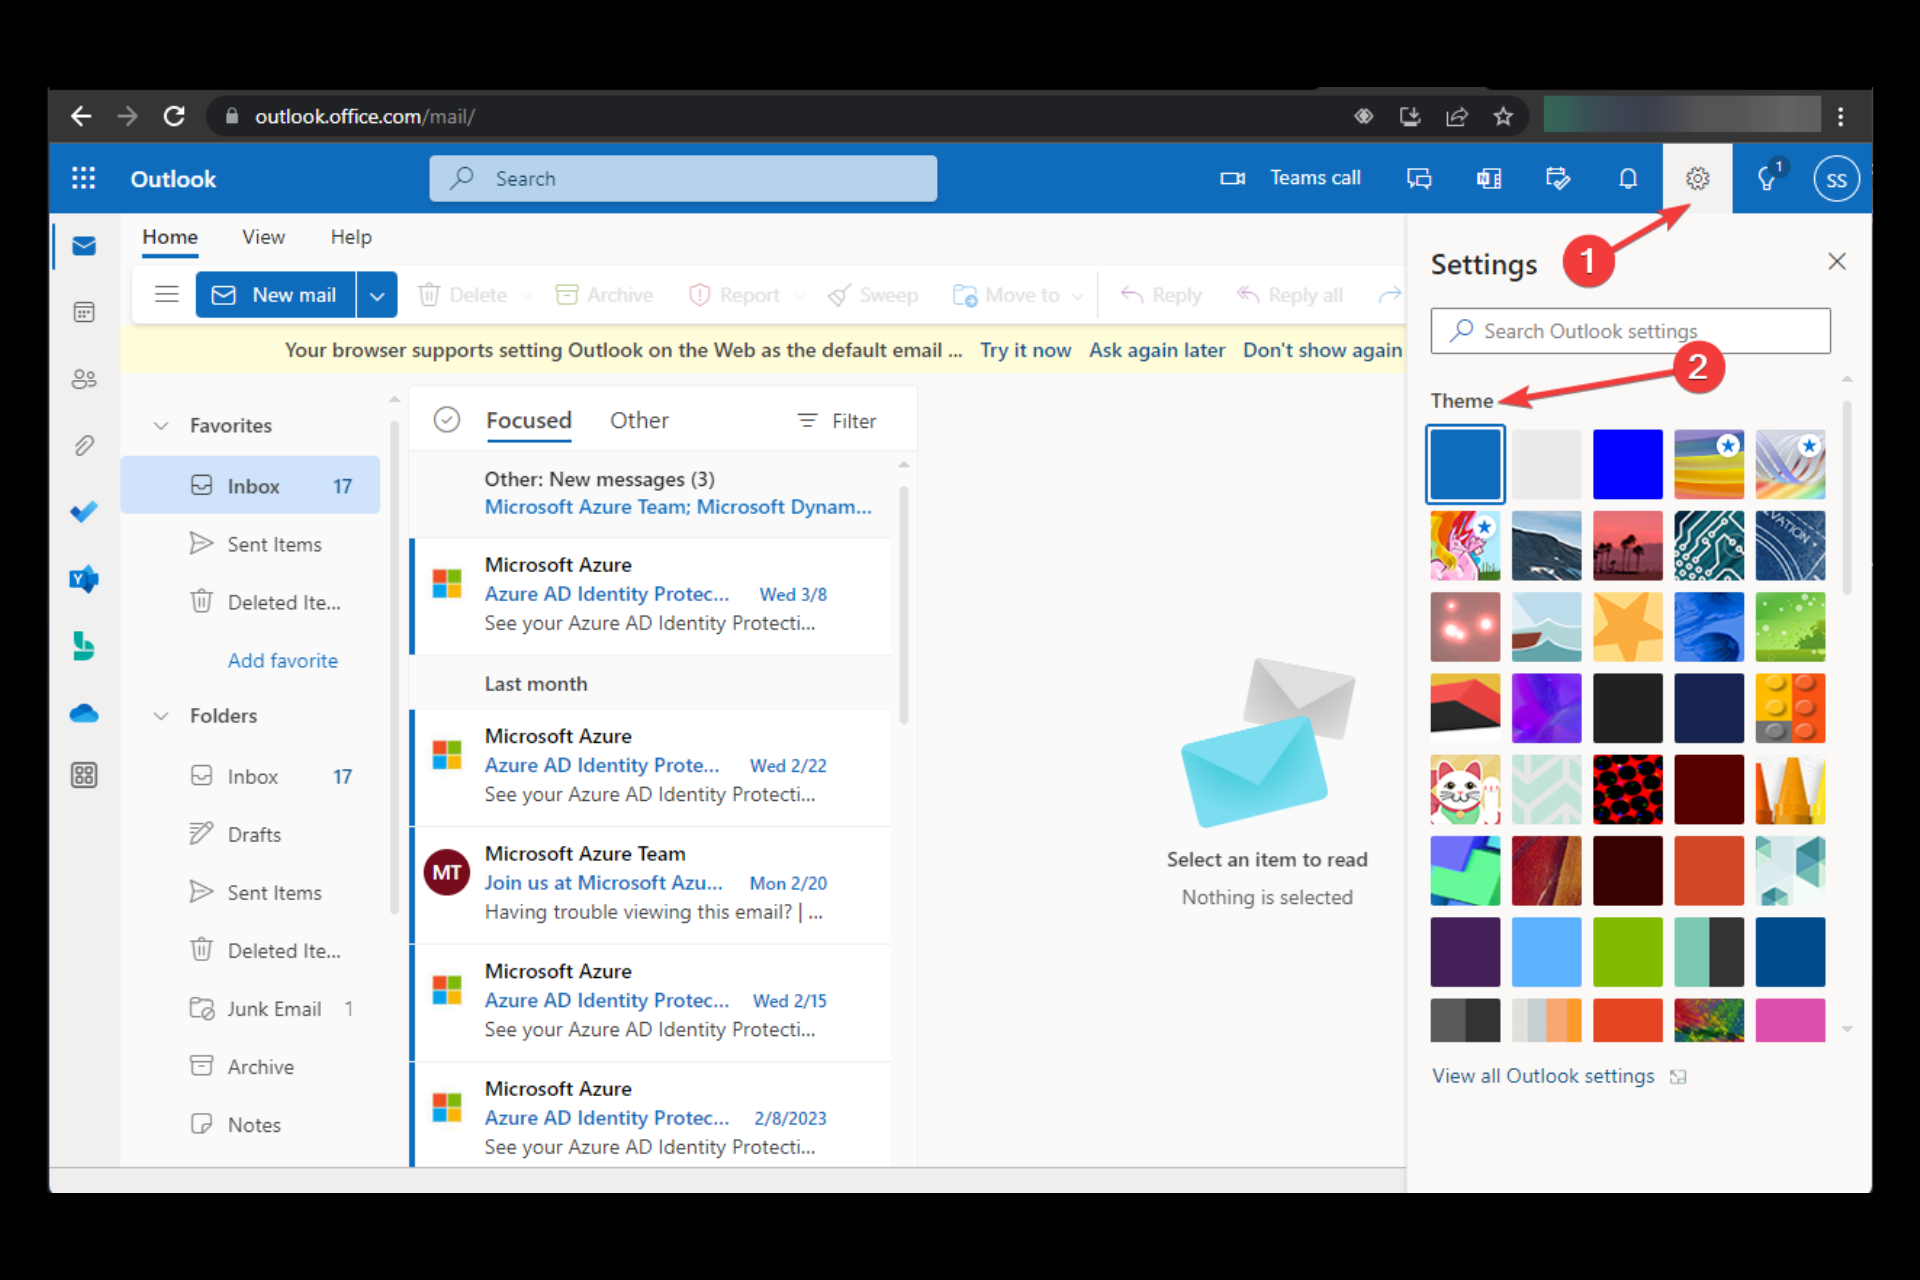Expand the Favorites folder section
Image resolution: width=1920 pixels, height=1280 pixels.
point(160,424)
